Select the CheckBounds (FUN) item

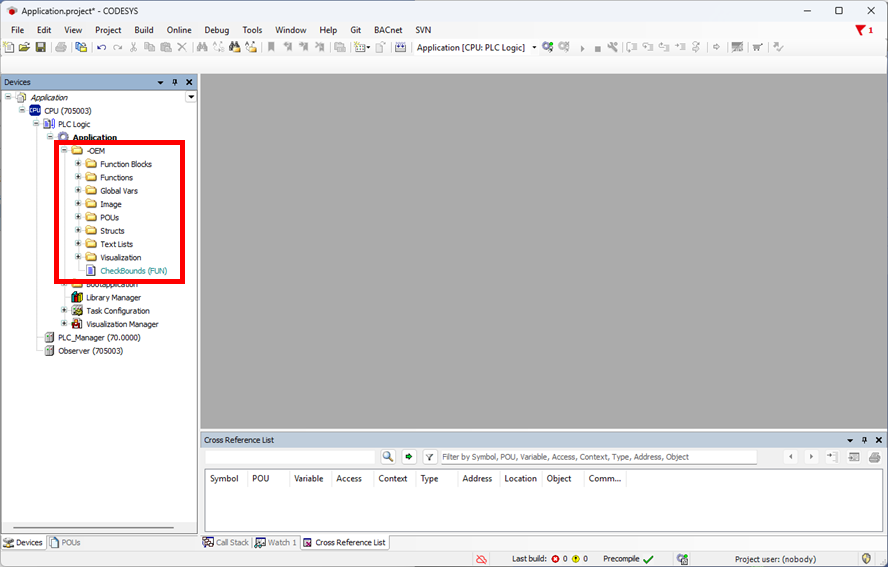pos(133,271)
